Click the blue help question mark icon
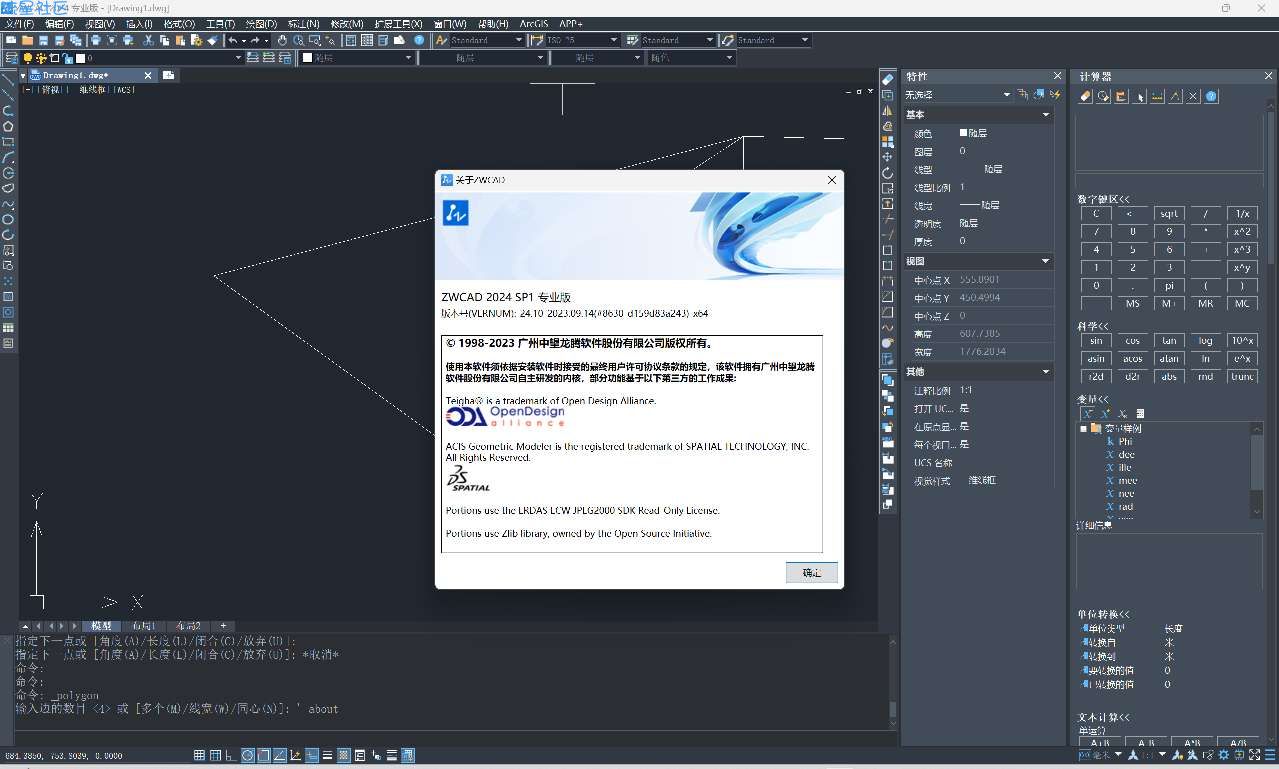This screenshot has height=769, width=1279. (419, 40)
